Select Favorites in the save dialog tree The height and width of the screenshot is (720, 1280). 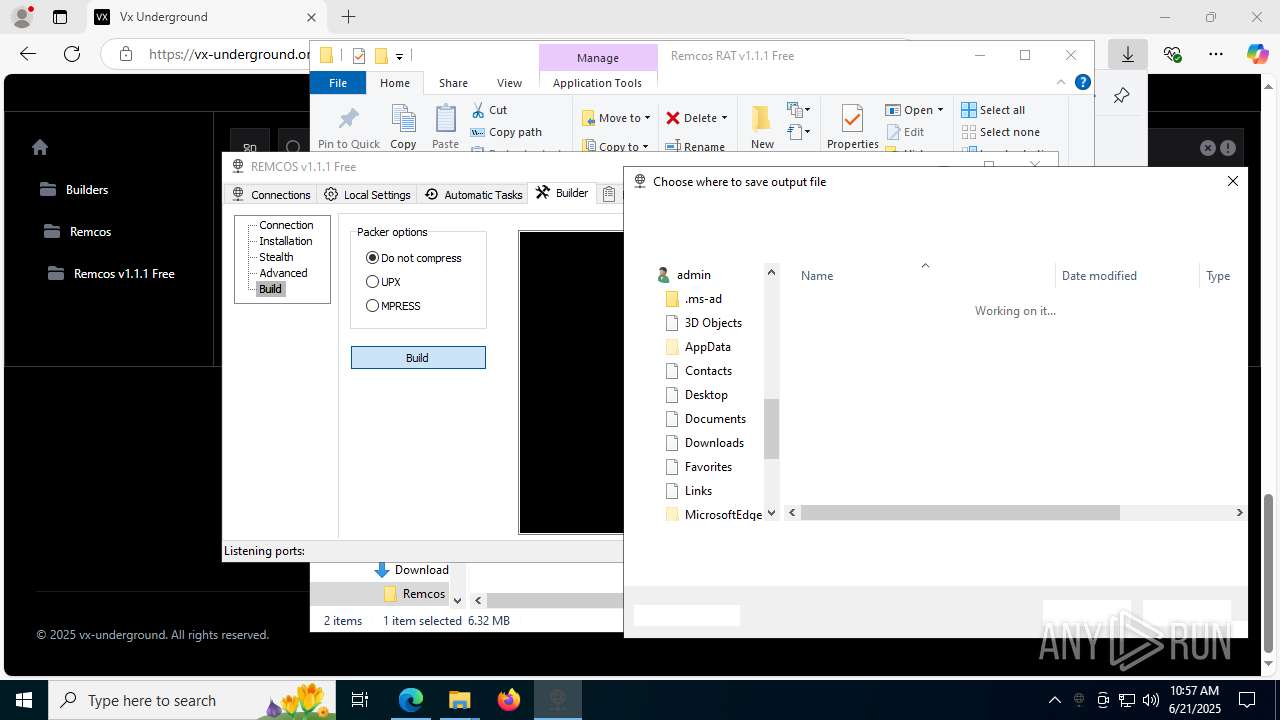coord(698,467)
